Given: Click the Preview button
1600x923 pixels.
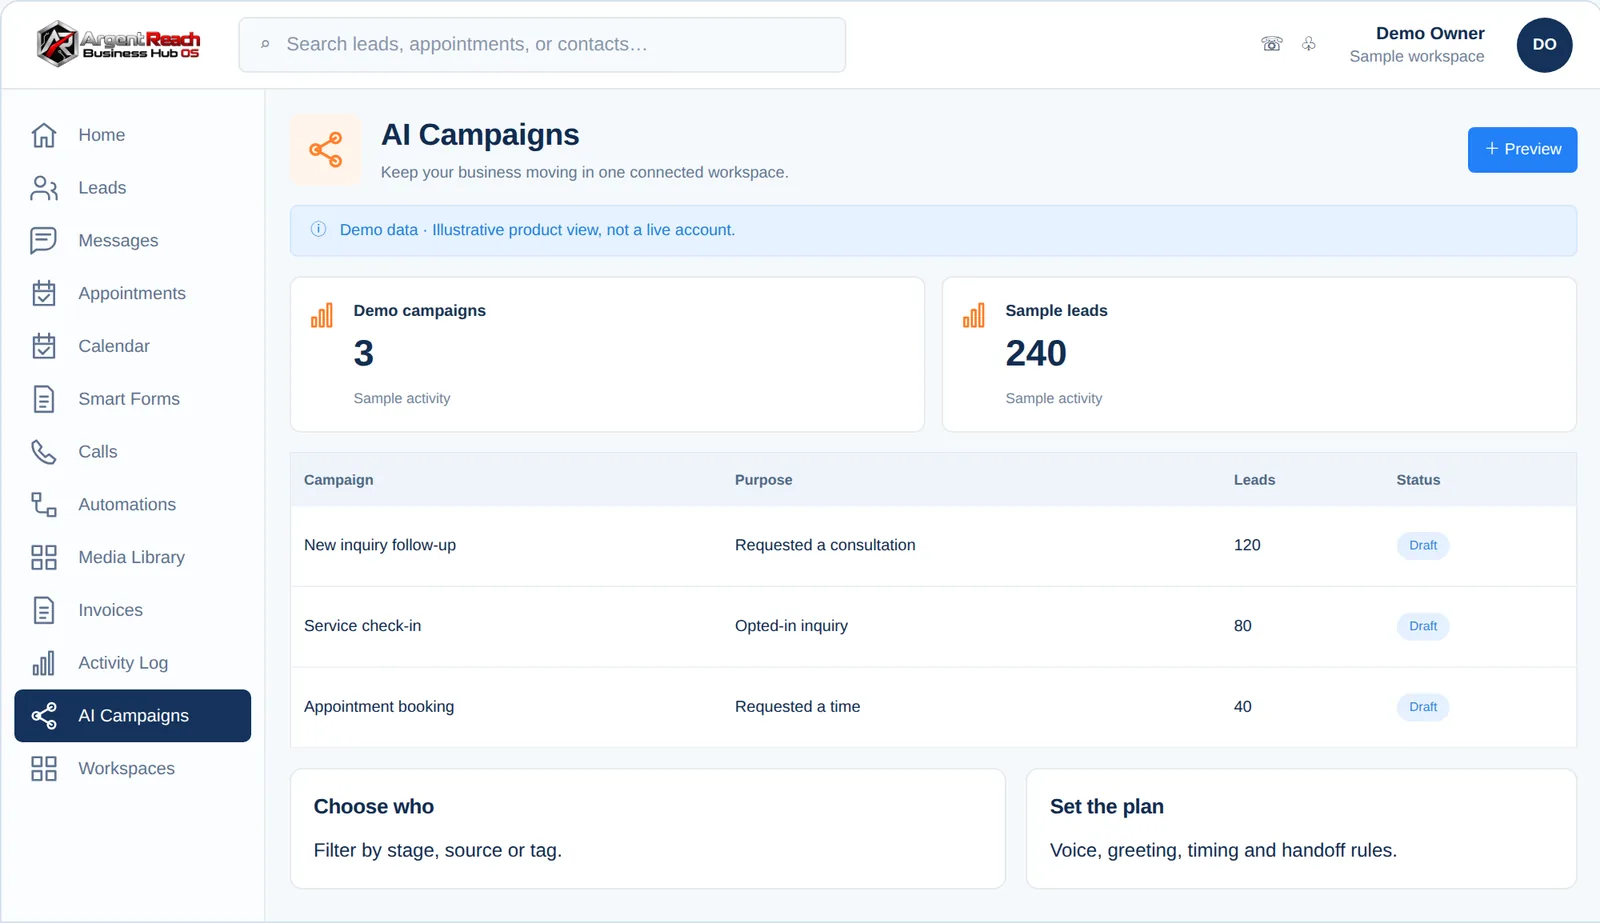Looking at the screenshot, I should (x=1522, y=150).
